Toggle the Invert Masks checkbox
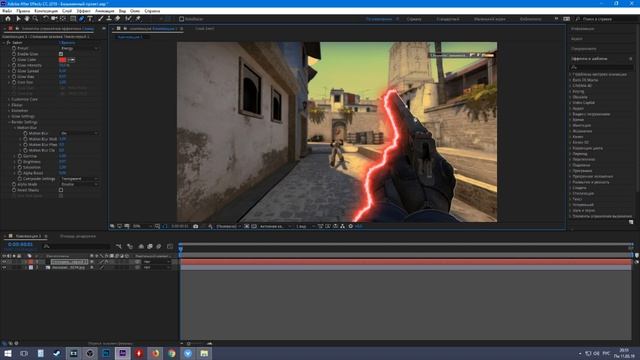Screen dimensions: 640x360 (61, 190)
